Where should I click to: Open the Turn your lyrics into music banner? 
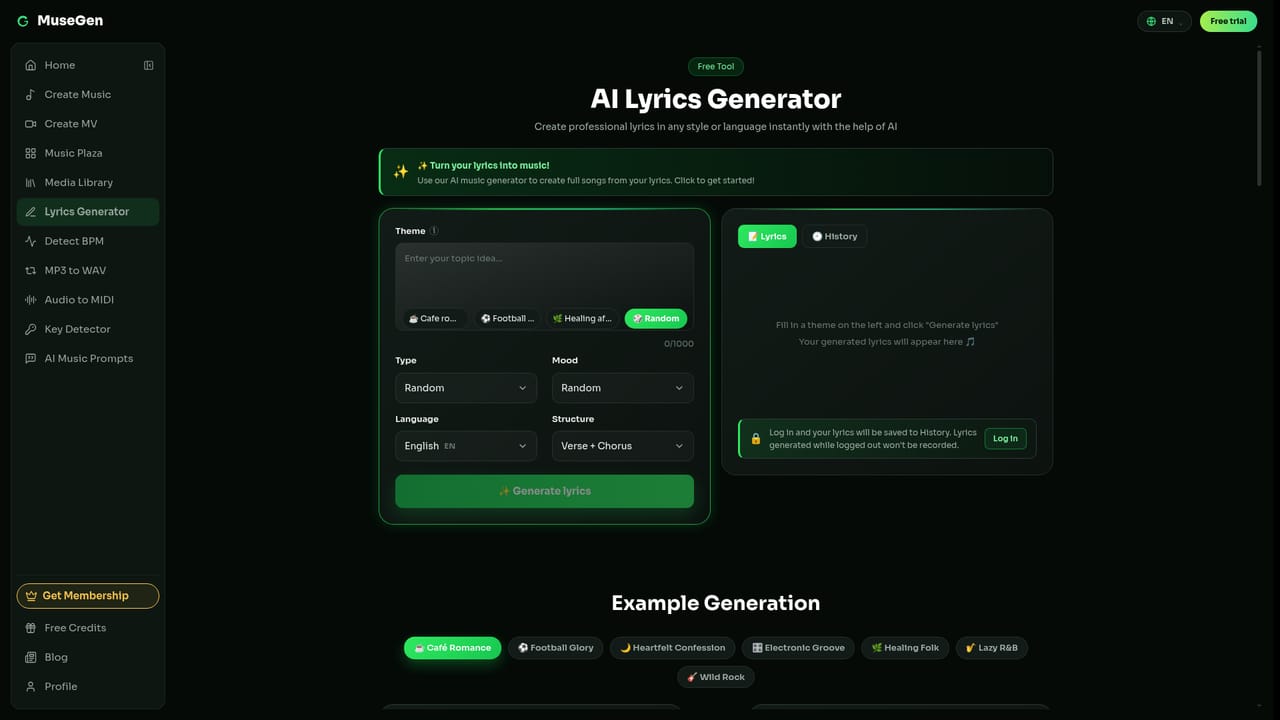(x=716, y=172)
